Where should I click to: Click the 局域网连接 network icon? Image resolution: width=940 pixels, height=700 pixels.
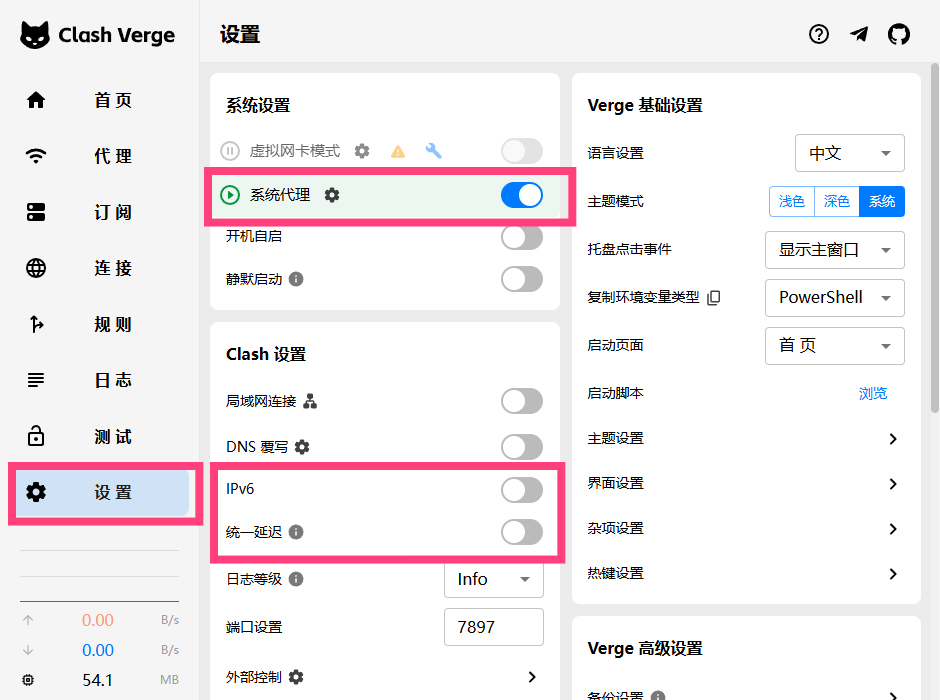(310, 402)
